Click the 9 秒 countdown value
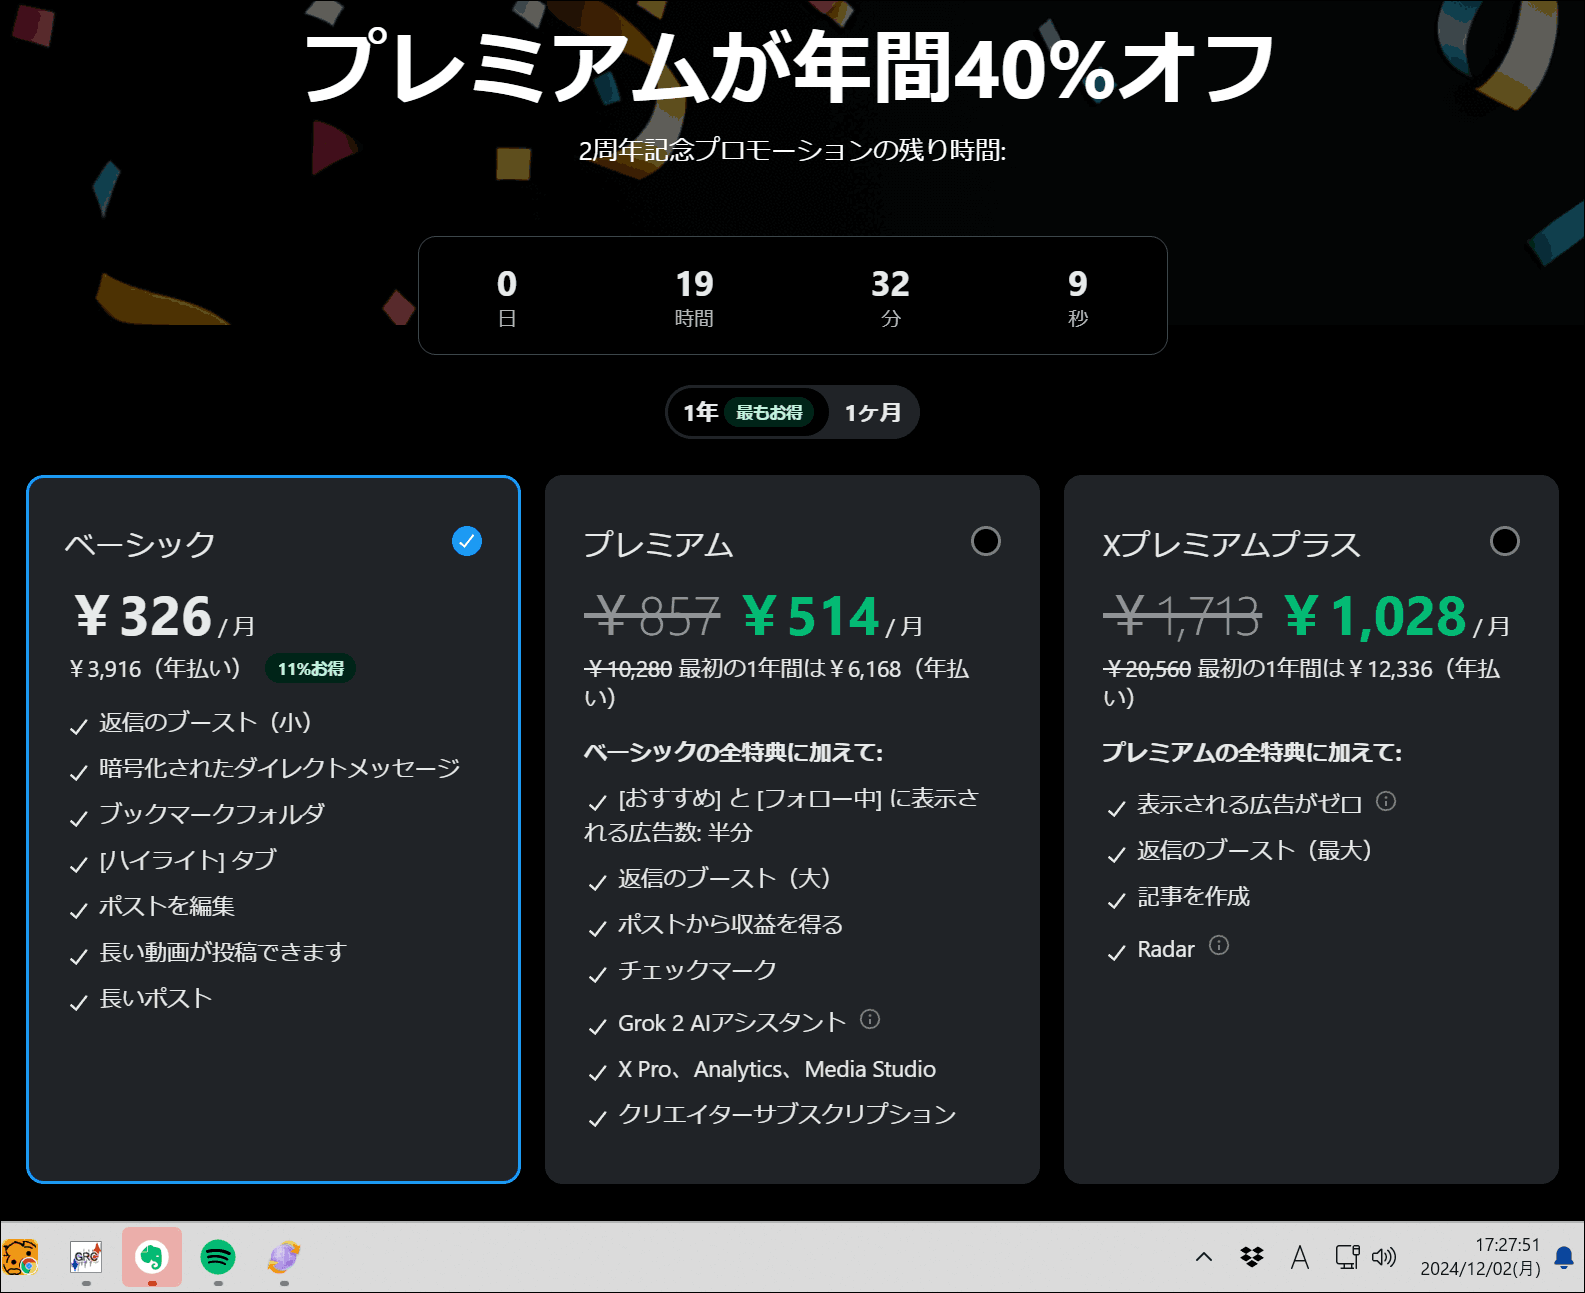This screenshot has width=1585, height=1293. (1078, 297)
